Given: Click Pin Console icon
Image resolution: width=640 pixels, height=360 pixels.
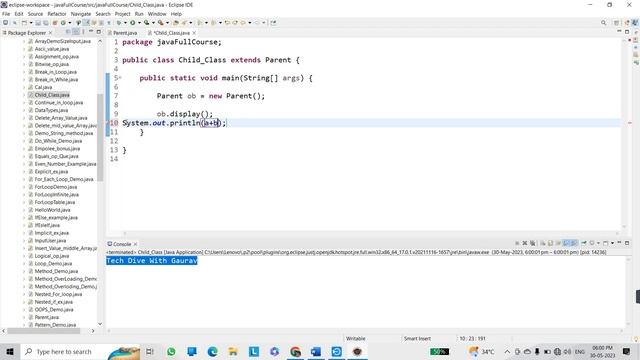Looking at the screenshot, I should (x=584, y=243).
